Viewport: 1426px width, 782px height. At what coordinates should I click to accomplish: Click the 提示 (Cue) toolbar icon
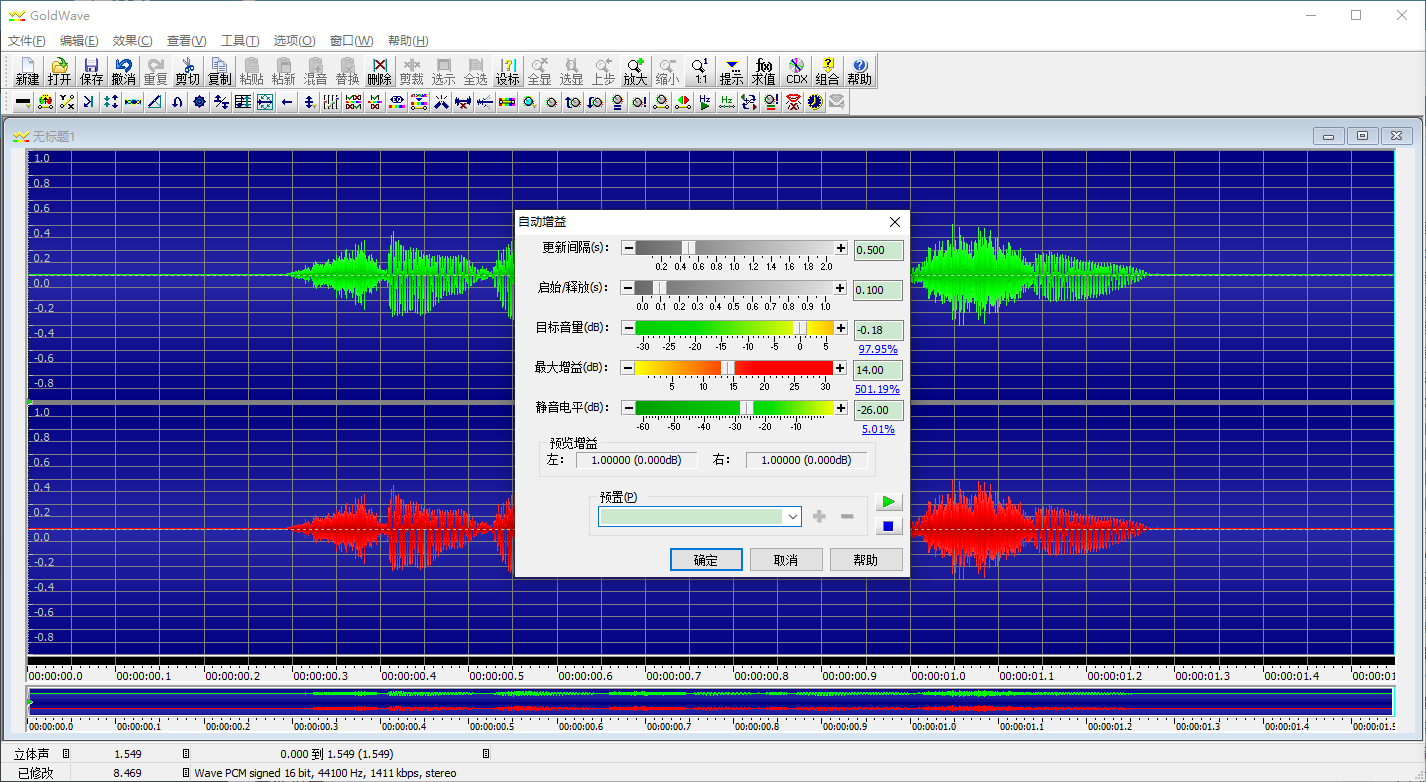(x=732, y=71)
